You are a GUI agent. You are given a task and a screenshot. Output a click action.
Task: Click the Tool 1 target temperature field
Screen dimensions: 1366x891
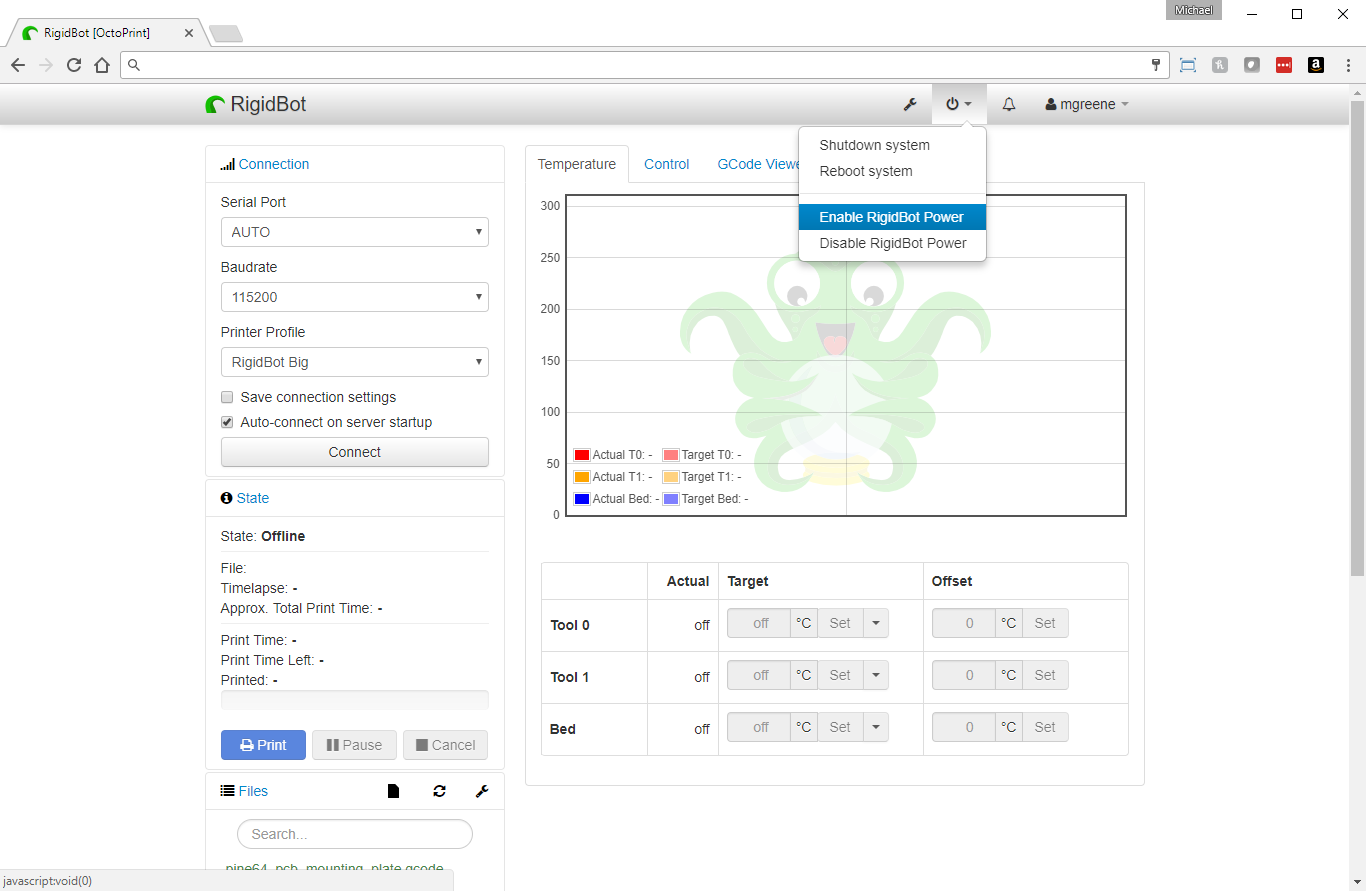[x=759, y=675]
